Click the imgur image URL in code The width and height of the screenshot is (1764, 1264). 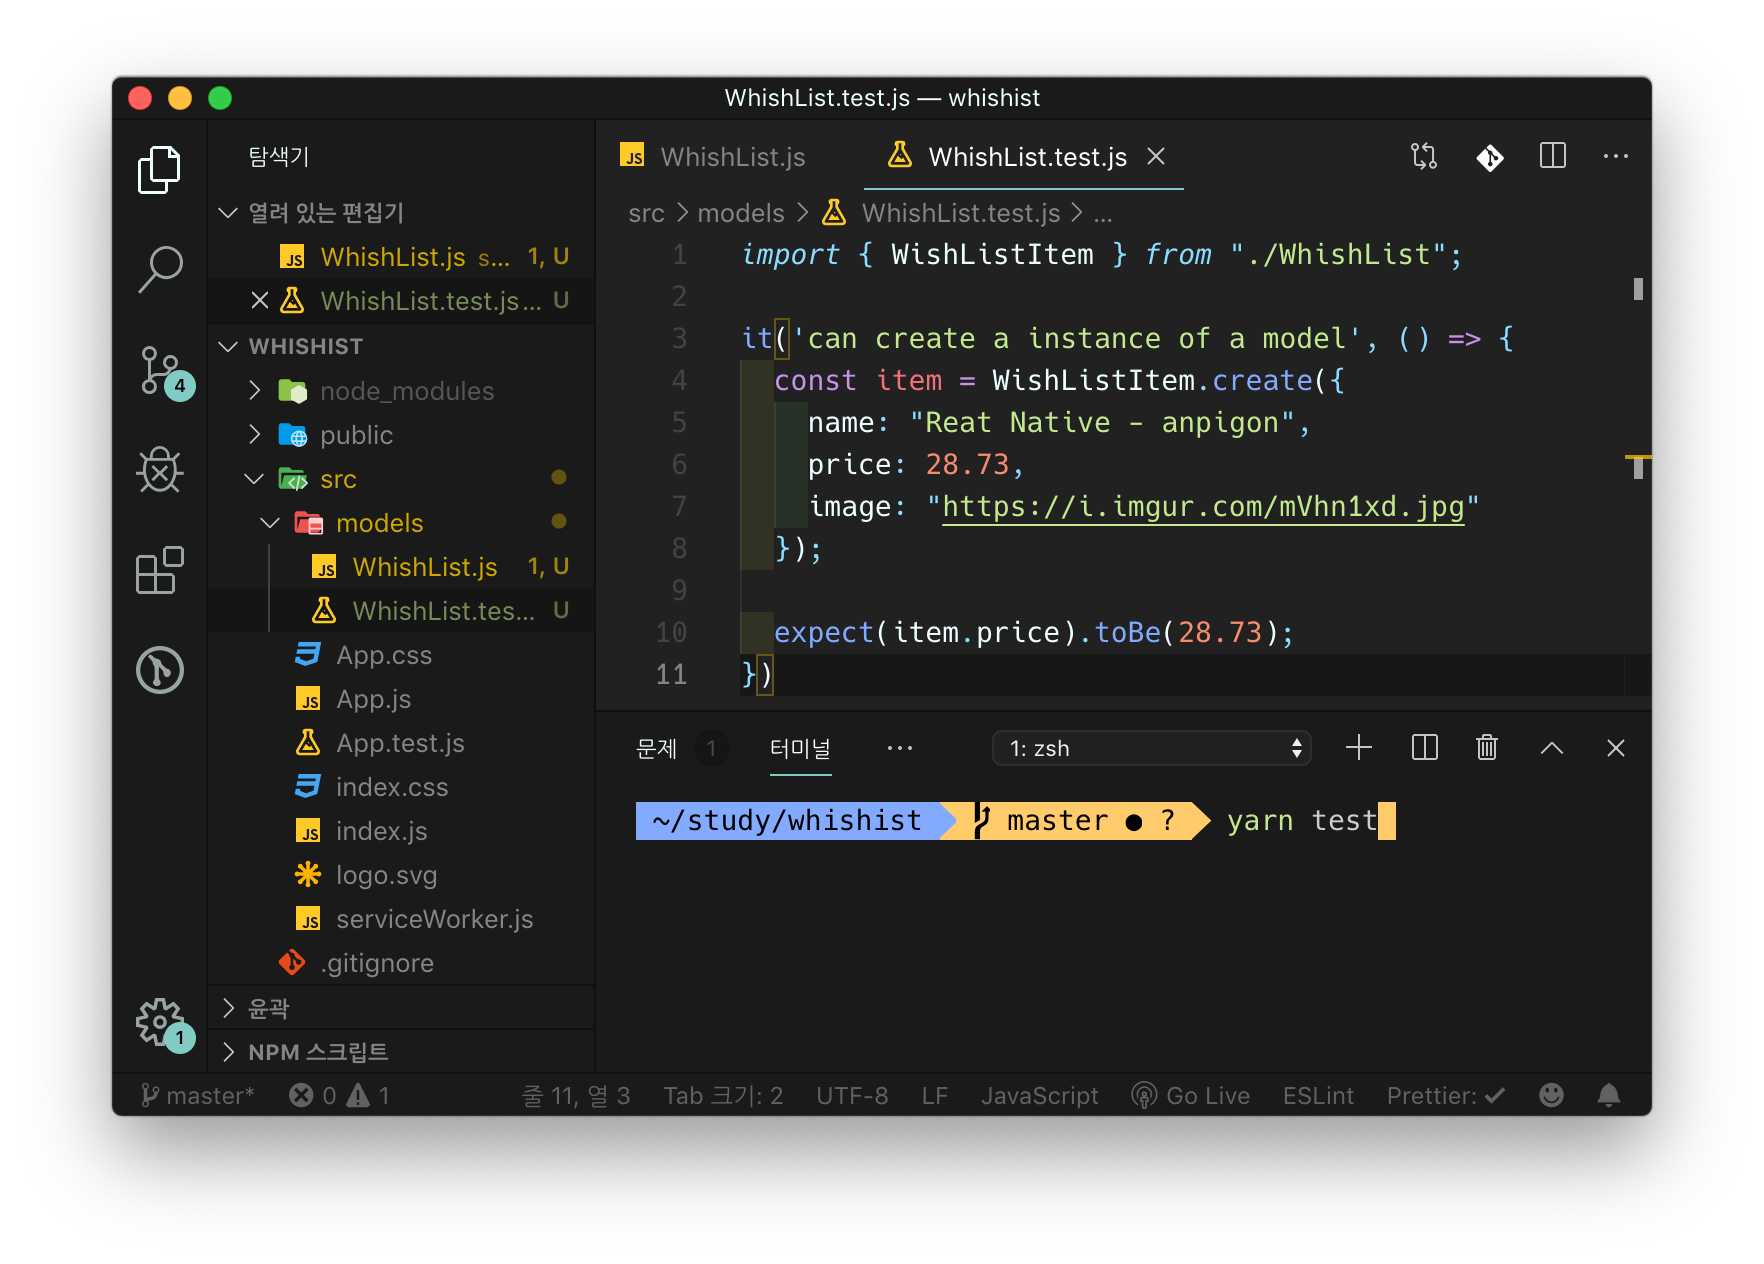[1203, 507]
